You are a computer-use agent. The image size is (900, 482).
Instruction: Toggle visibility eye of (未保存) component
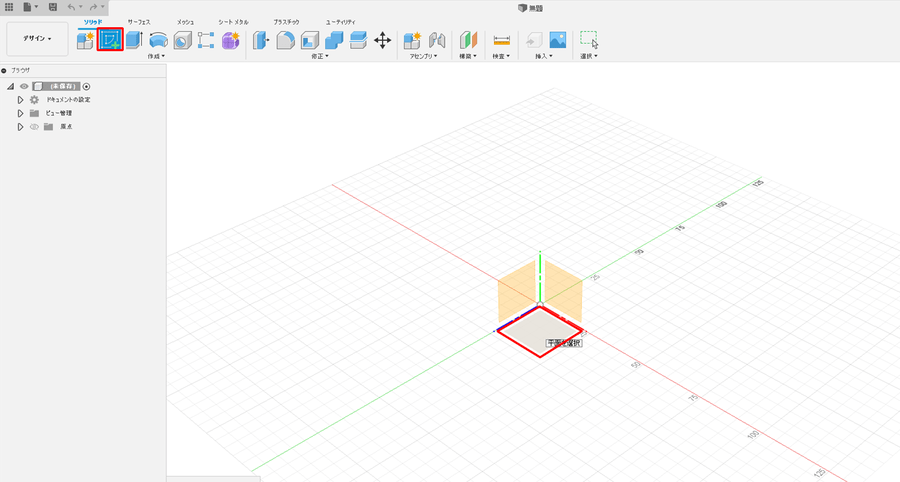click(x=24, y=87)
